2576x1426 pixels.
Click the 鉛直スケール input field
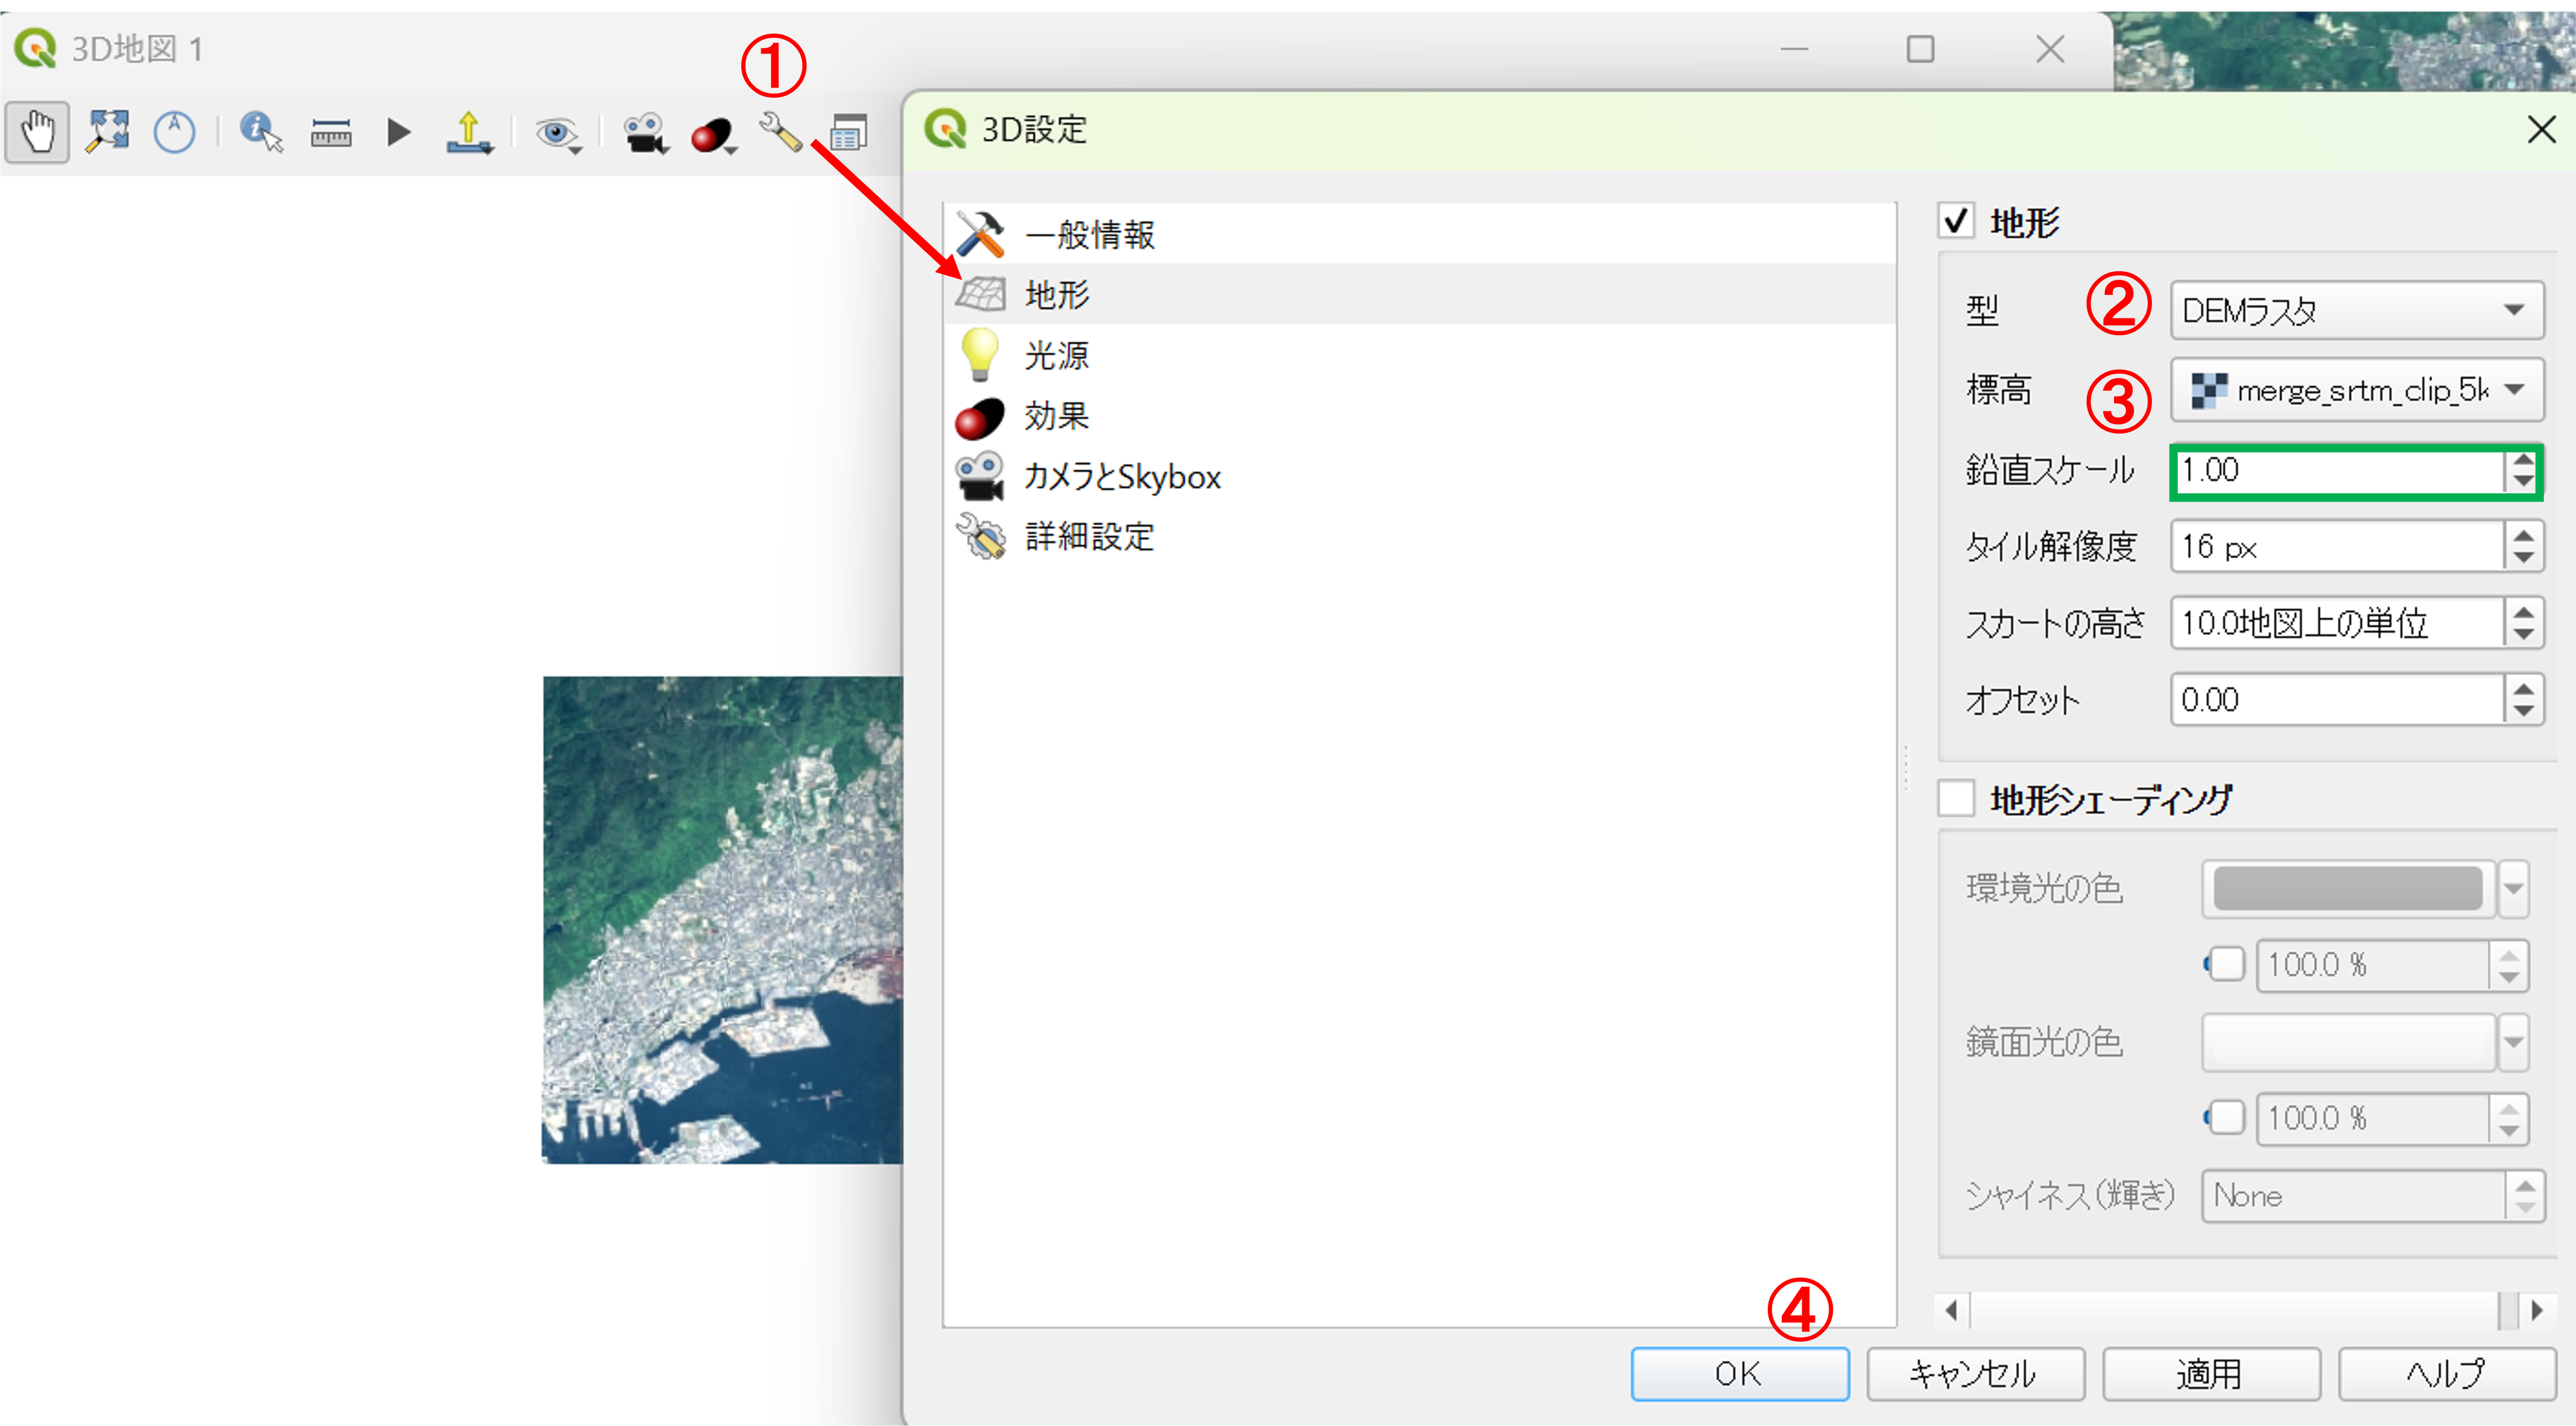(2336, 471)
